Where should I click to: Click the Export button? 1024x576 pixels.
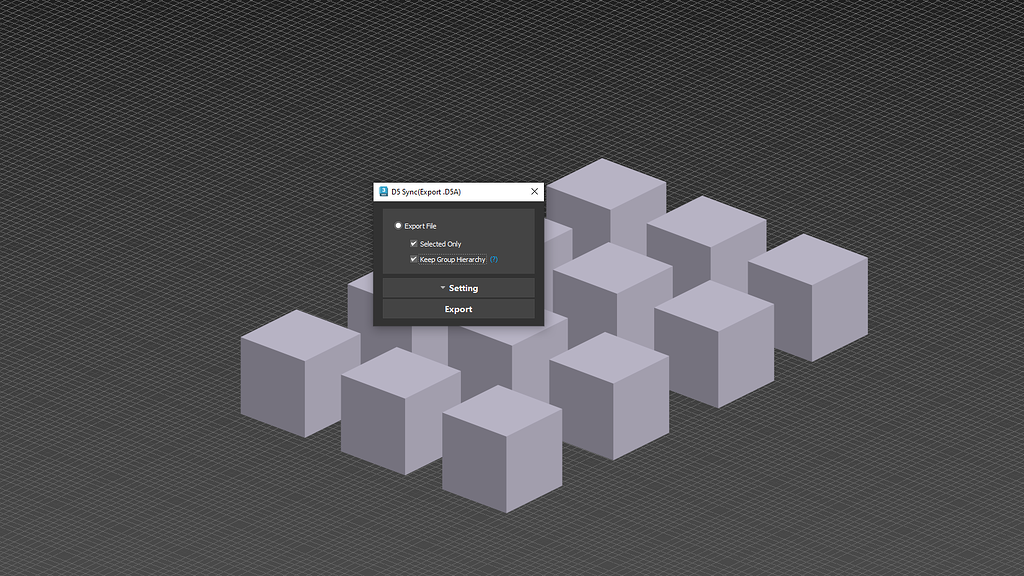(458, 309)
